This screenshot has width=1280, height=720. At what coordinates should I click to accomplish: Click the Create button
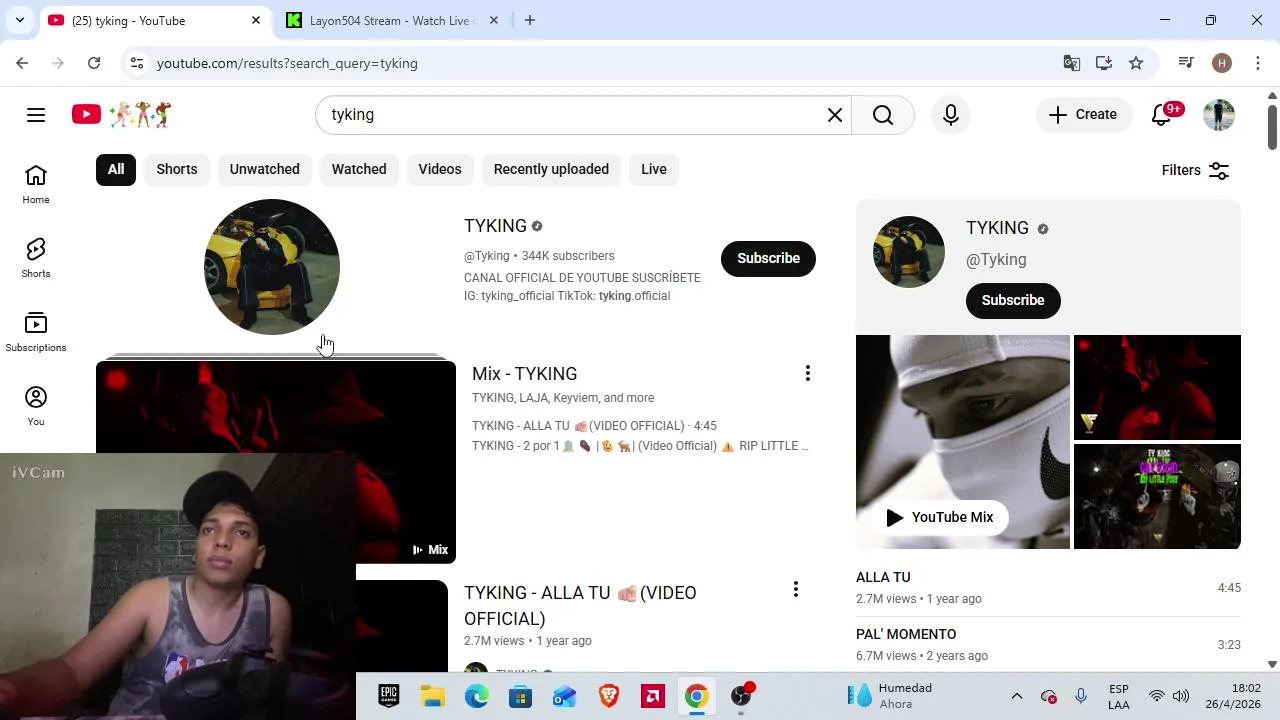(x=1084, y=115)
